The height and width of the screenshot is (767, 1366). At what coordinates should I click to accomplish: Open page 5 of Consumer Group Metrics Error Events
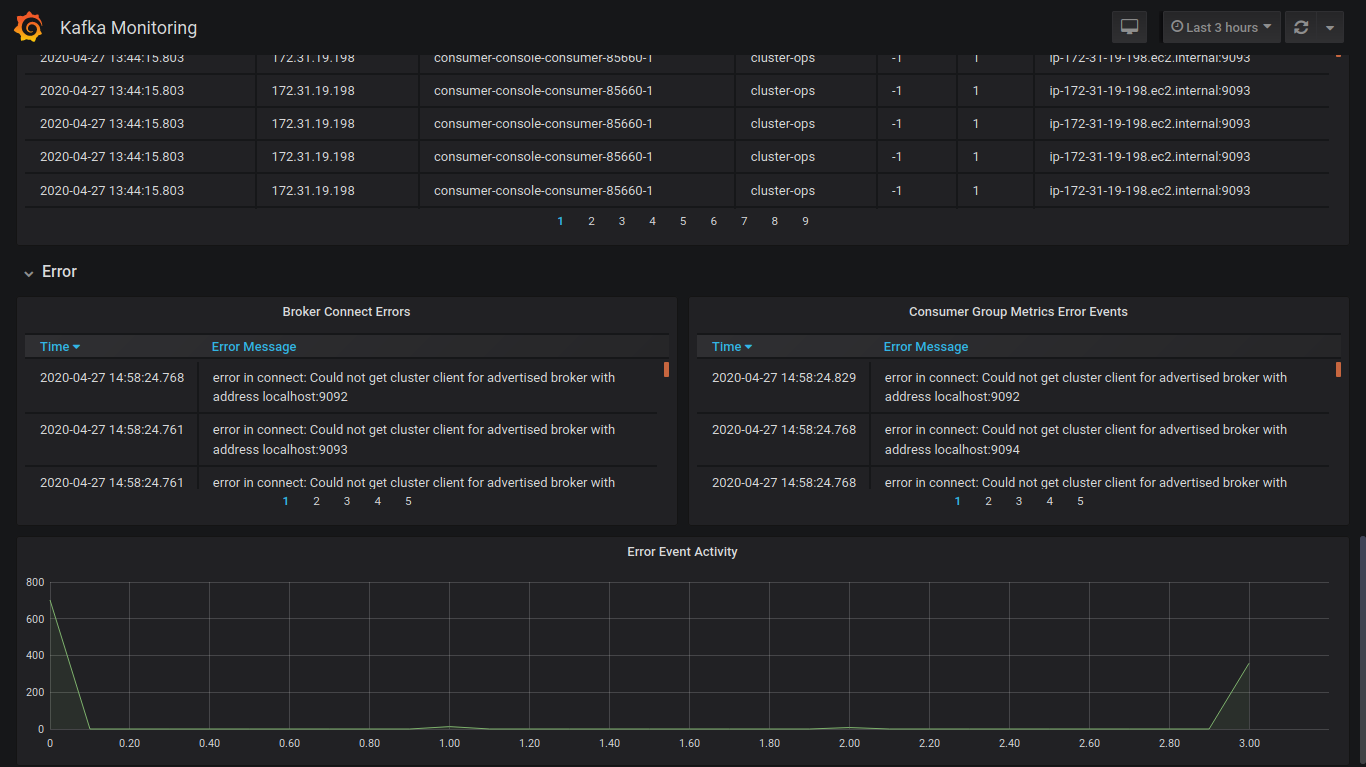tap(1080, 501)
